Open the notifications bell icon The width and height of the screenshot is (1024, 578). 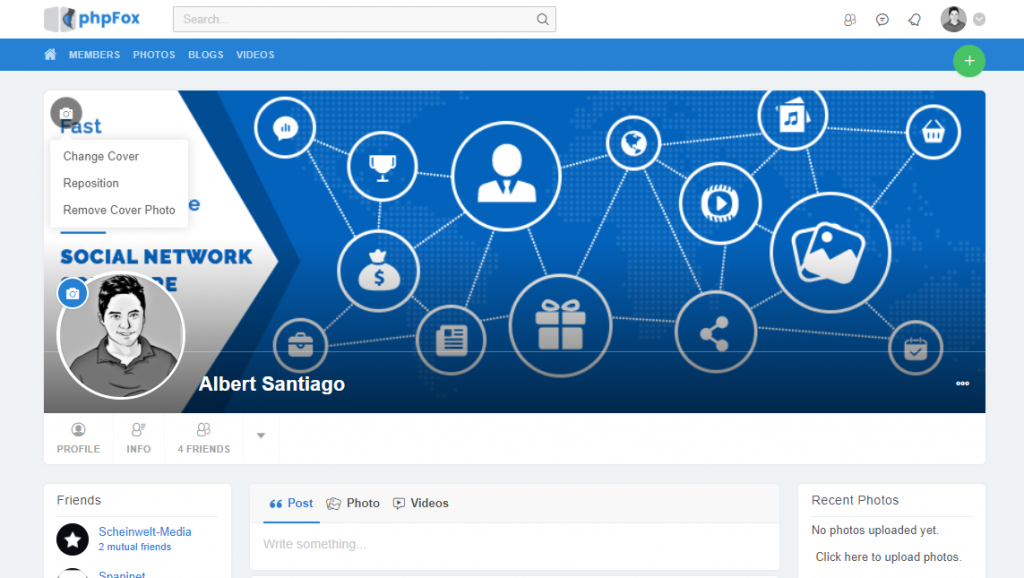coord(914,19)
